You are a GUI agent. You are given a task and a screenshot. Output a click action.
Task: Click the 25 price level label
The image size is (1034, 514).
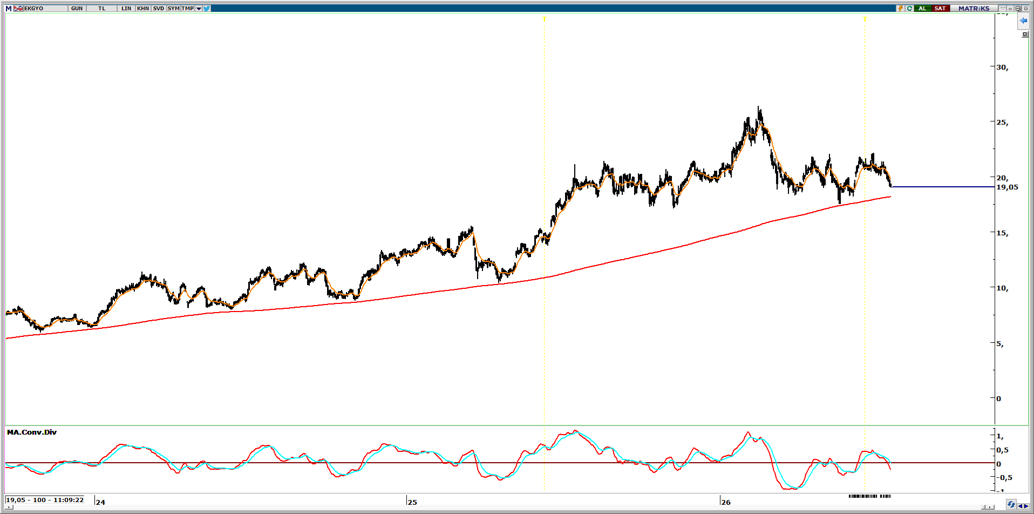click(1002, 123)
